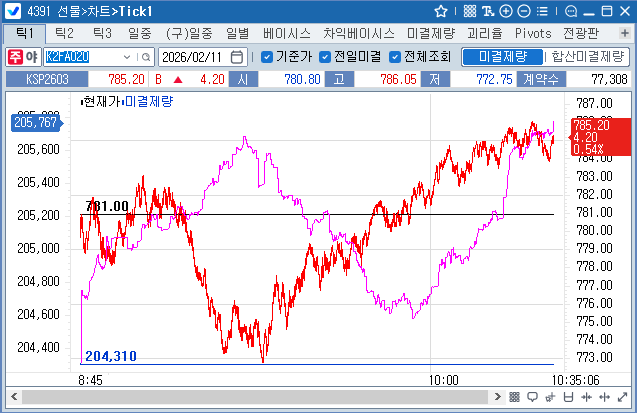This screenshot has width=637, height=413.
Task: Click the star favorites icon in title bar
Action: point(441,11)
